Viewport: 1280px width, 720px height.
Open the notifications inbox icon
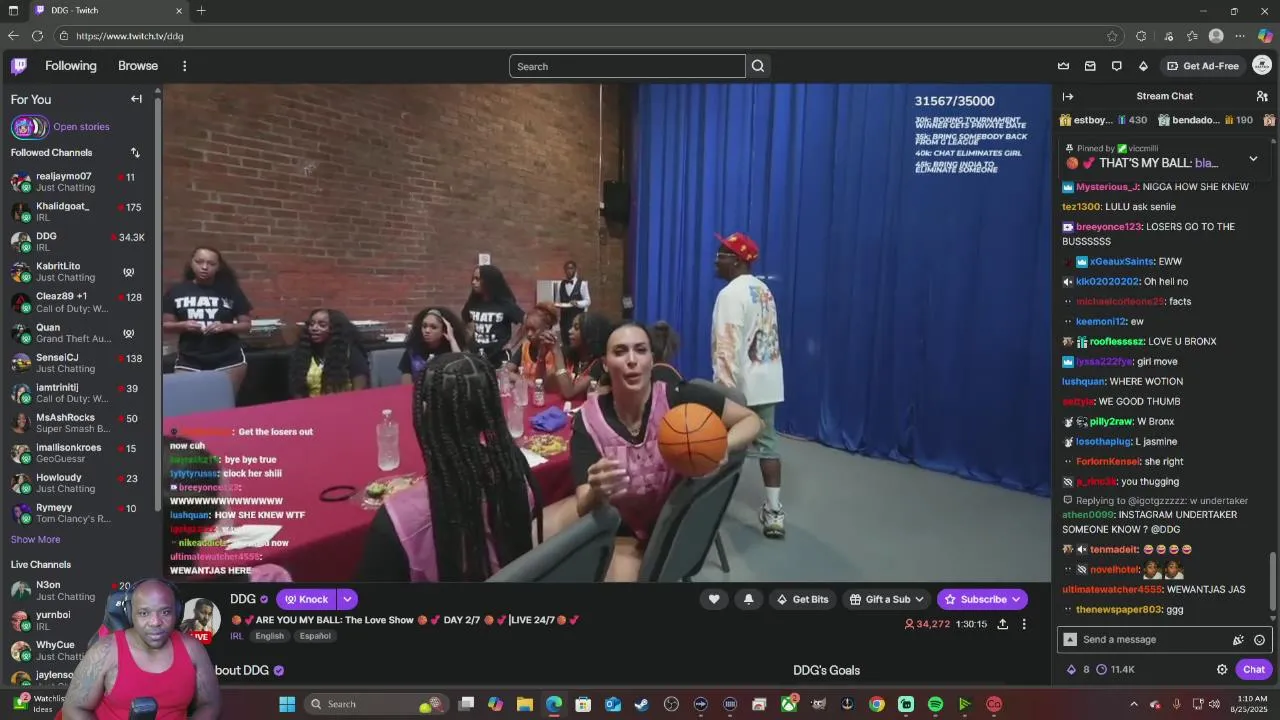tap(1089, 66)
